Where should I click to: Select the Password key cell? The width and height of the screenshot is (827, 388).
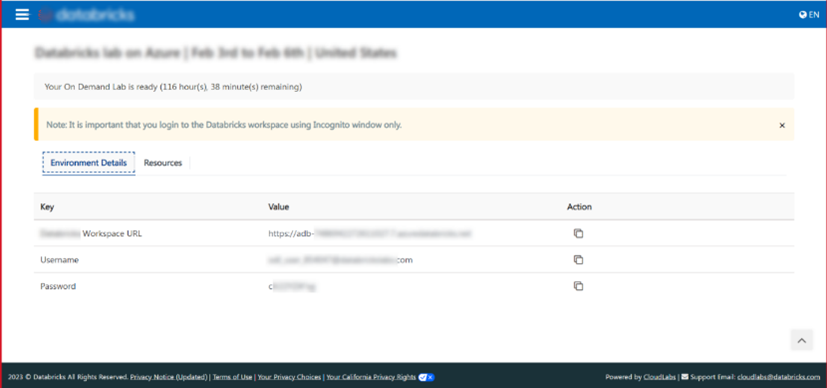[58, 286]
